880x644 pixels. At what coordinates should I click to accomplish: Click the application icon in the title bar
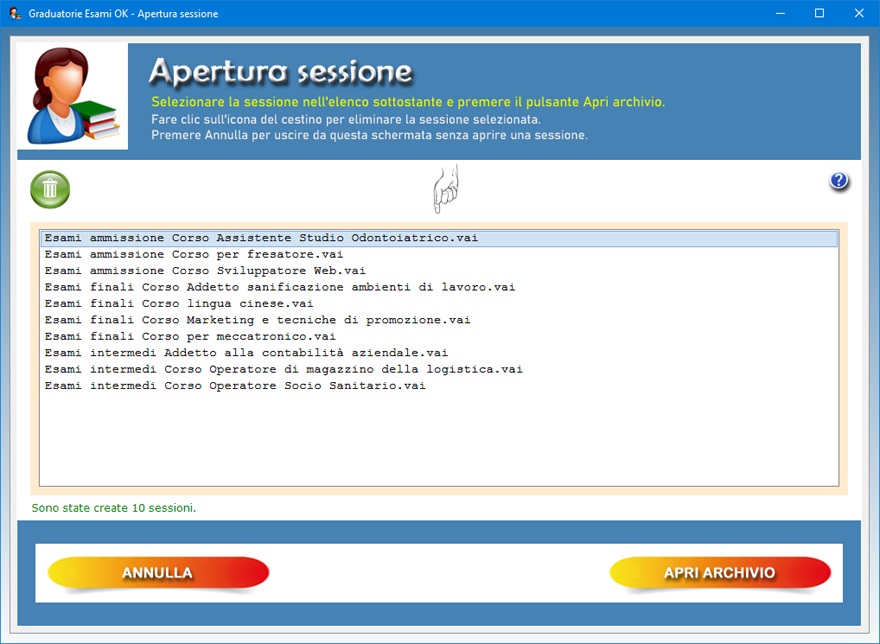pyautogui.click(x=15, y=13)
